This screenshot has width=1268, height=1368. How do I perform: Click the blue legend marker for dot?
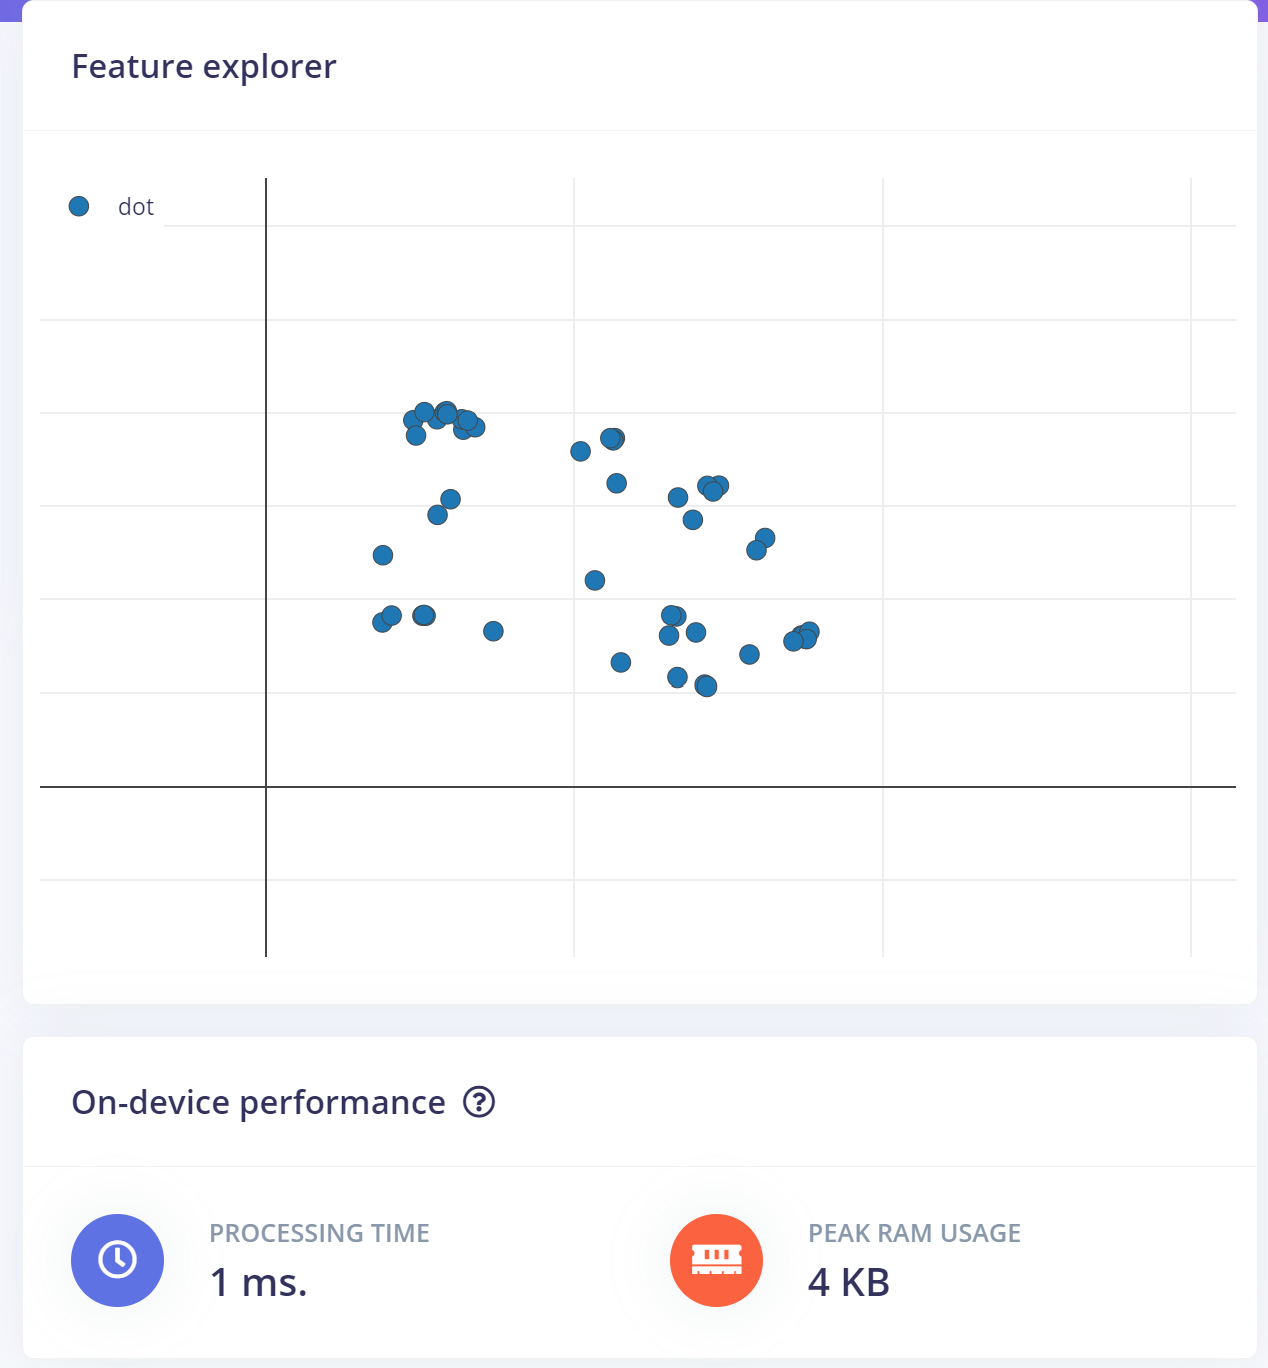(79, 206)
